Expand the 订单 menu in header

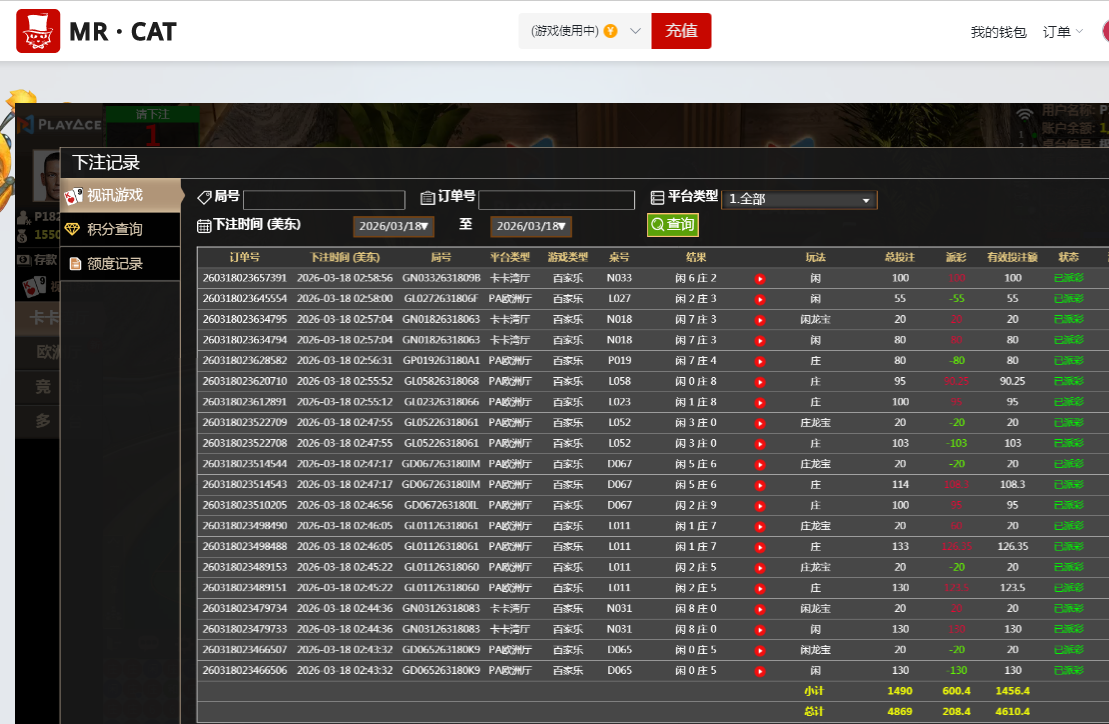(x=1062, y=32)
